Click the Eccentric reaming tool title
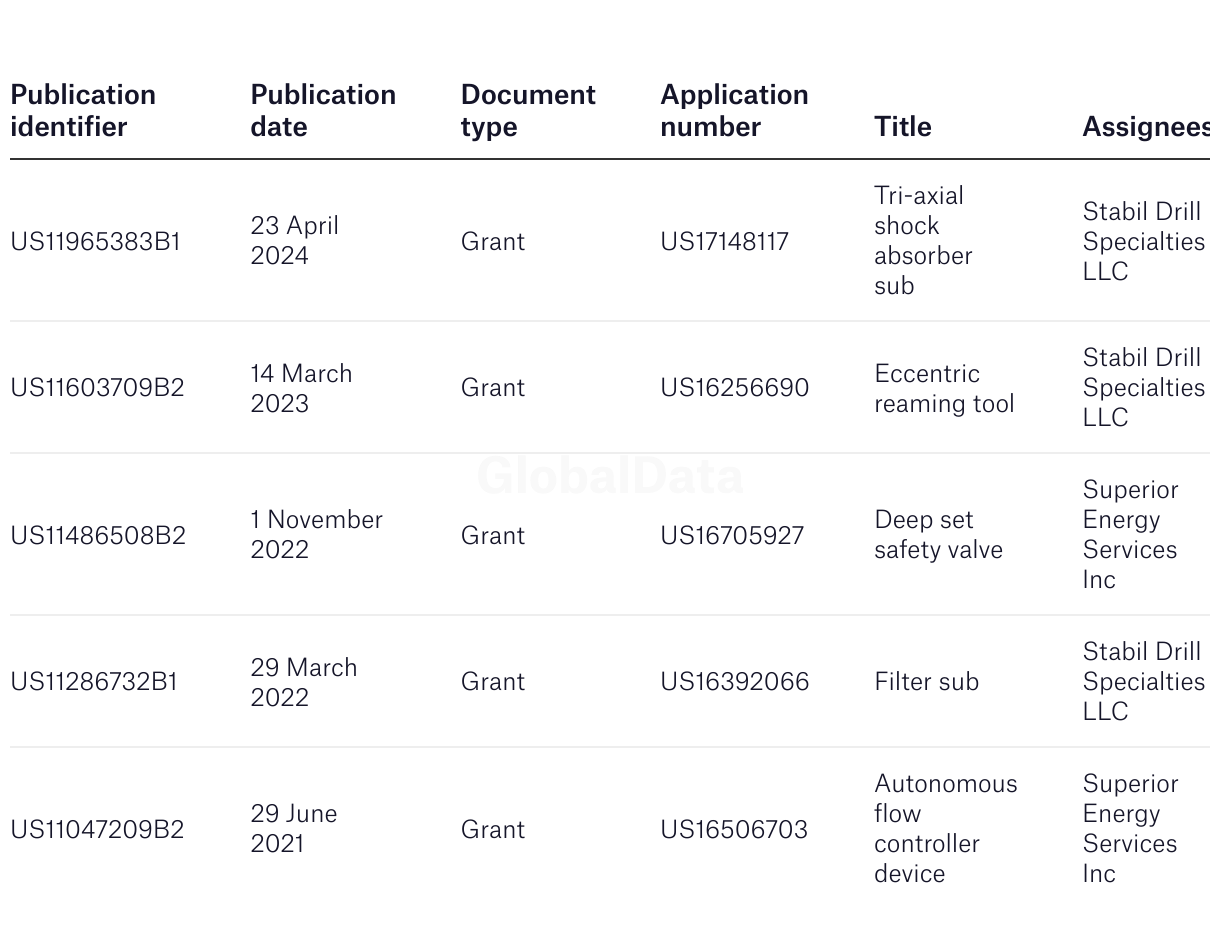This screenshot has width=1220, height=950. tap(943, 388)
